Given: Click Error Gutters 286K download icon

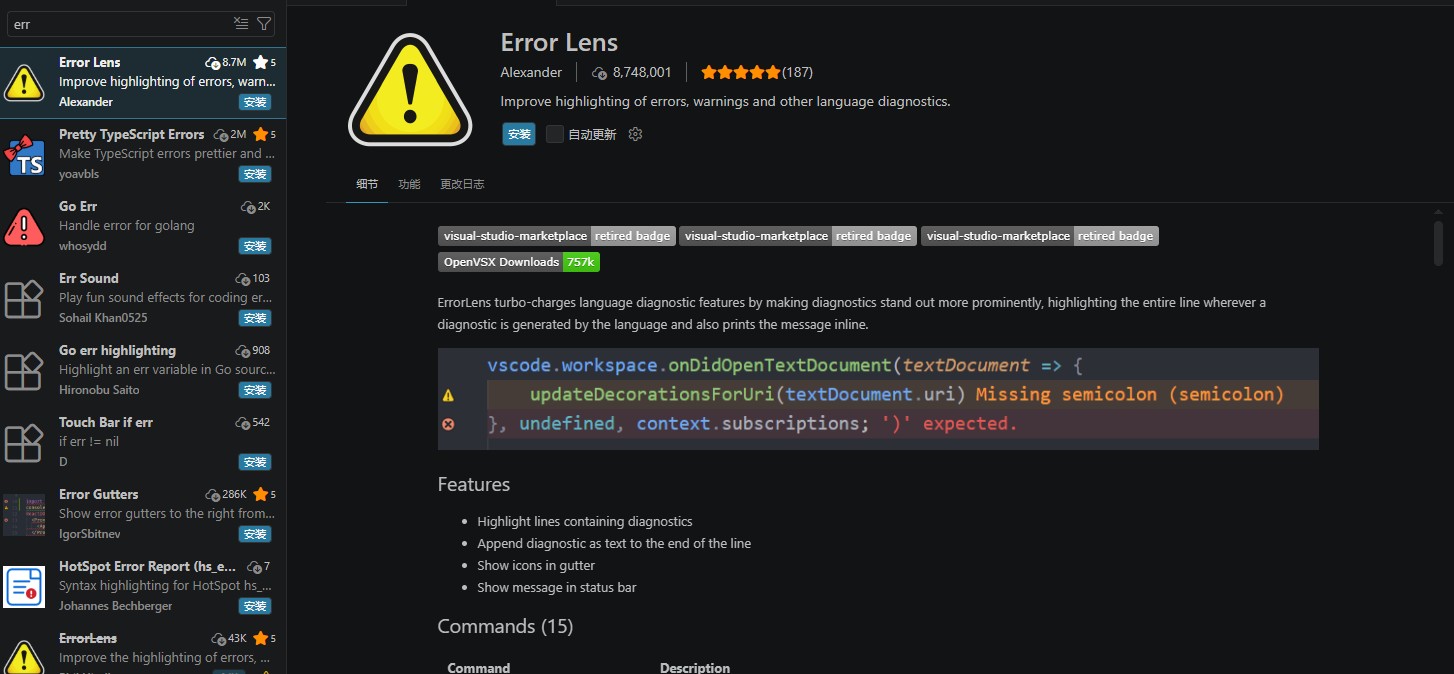Looking at the screenshot, I should tap(212, 495).
